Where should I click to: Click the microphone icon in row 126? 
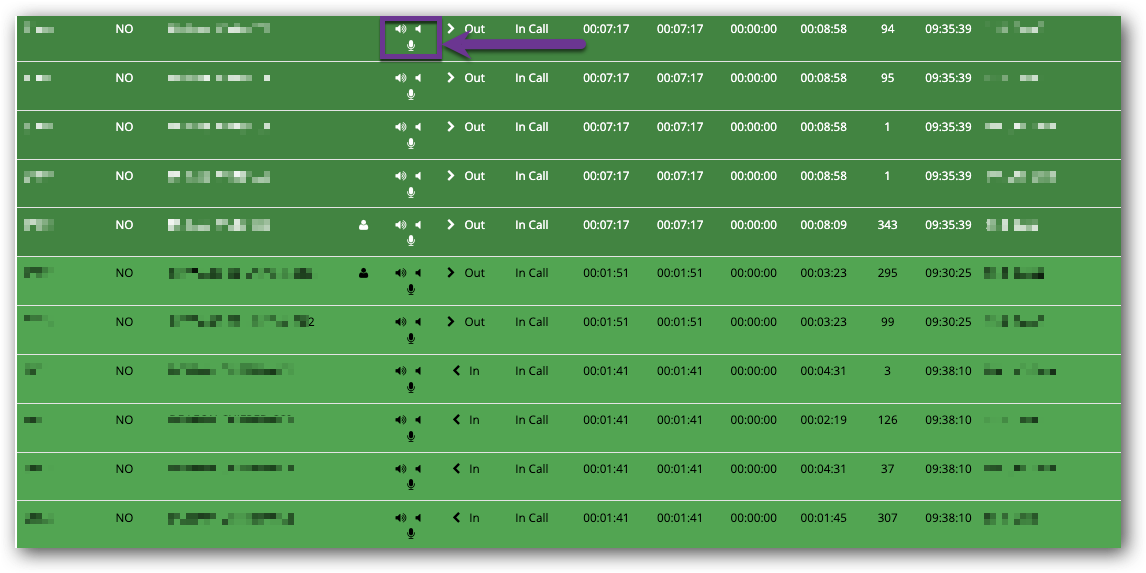tap(411, 436)
